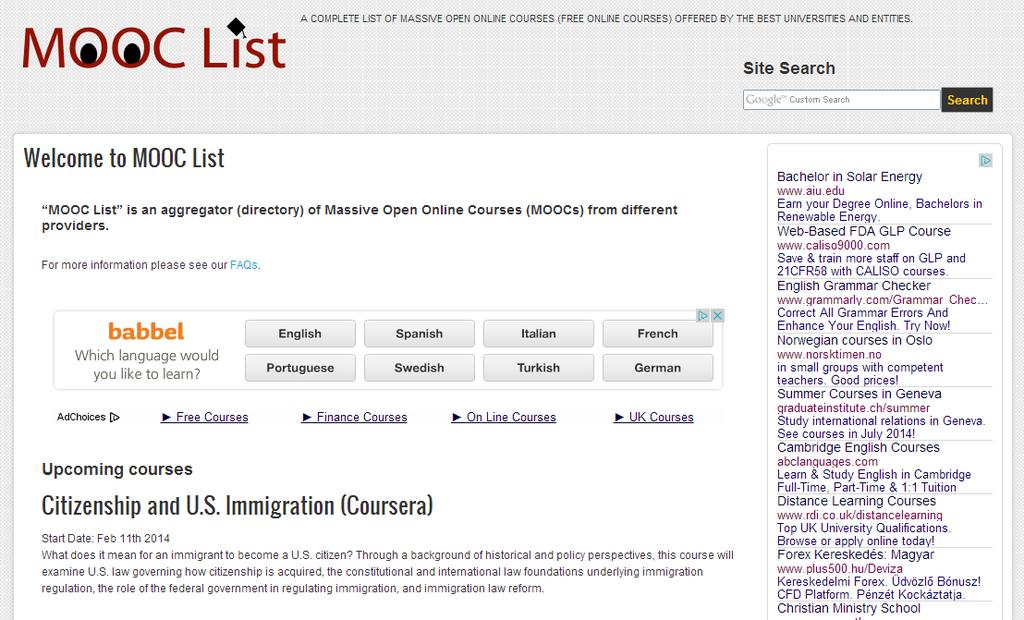Open Summer Courses in Geneva ad
This screenshot has height=620, width=1024.
[x=859, y=394]
